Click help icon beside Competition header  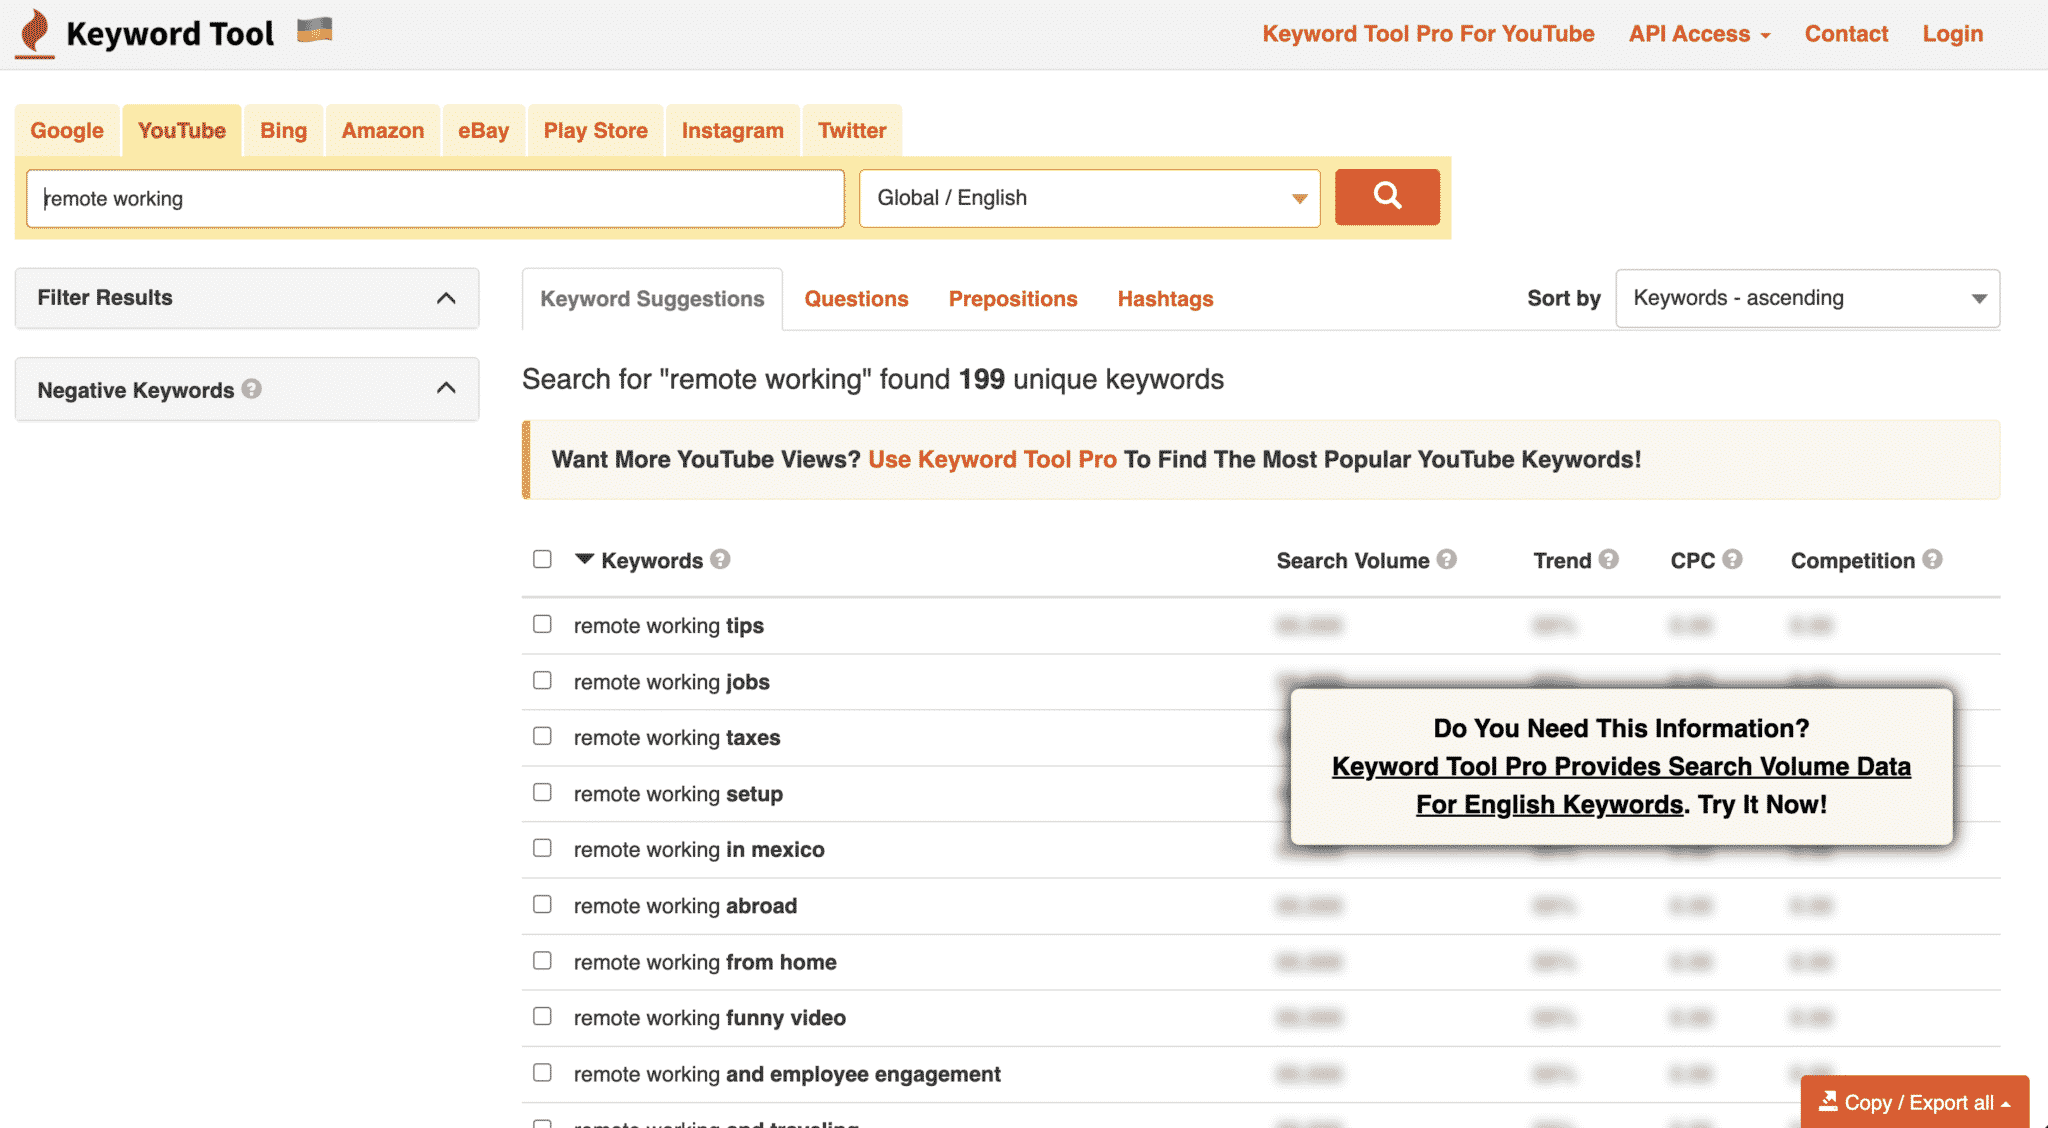click(x=1932, y=559)
